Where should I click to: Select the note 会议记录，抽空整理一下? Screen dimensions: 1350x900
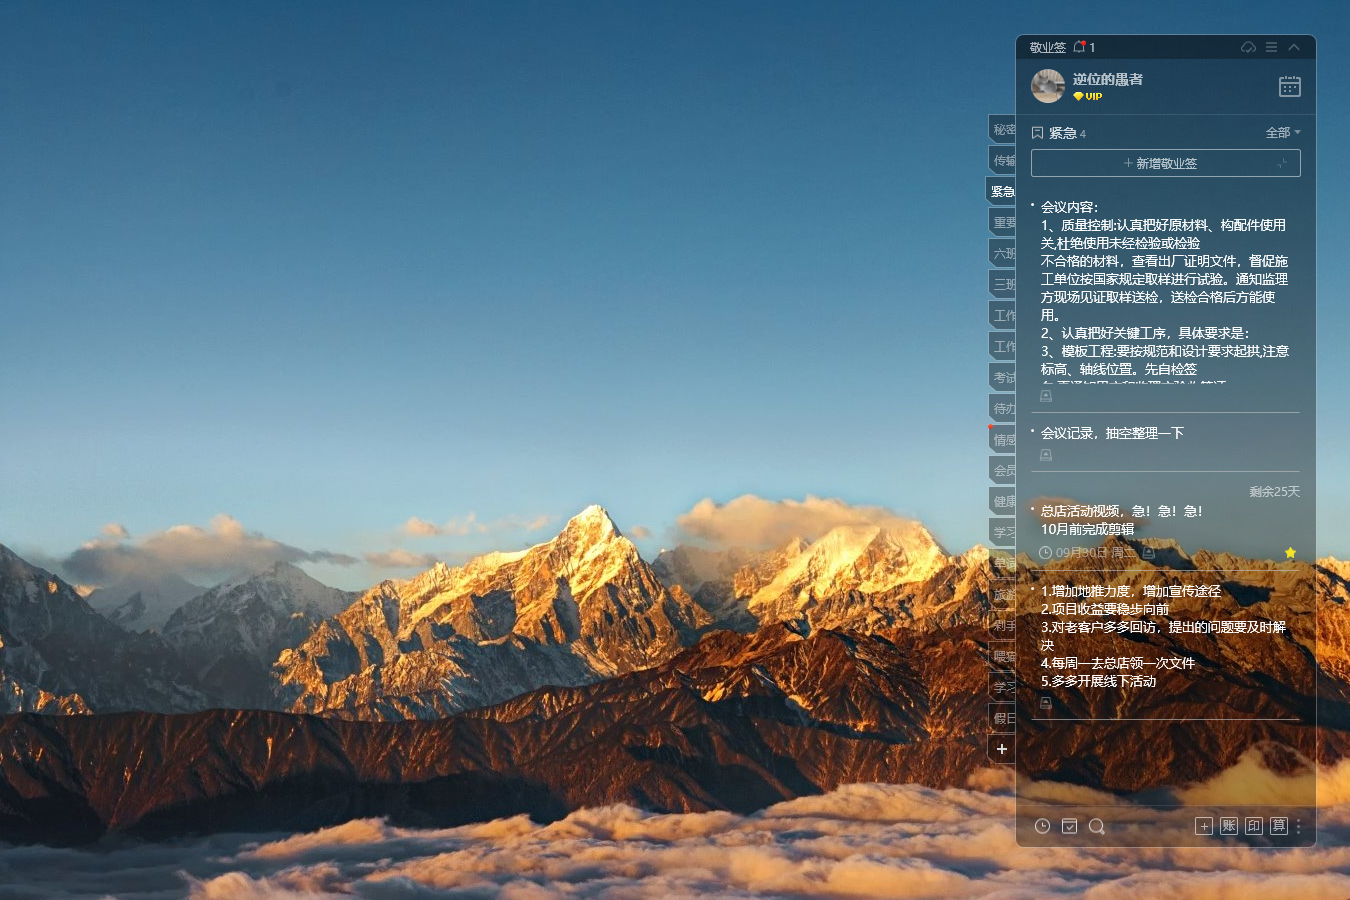click(x=1112, y=433)
